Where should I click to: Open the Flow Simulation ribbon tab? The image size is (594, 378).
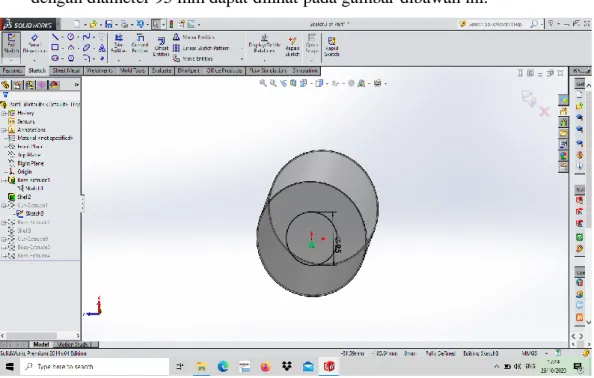[x=267, y=71]
